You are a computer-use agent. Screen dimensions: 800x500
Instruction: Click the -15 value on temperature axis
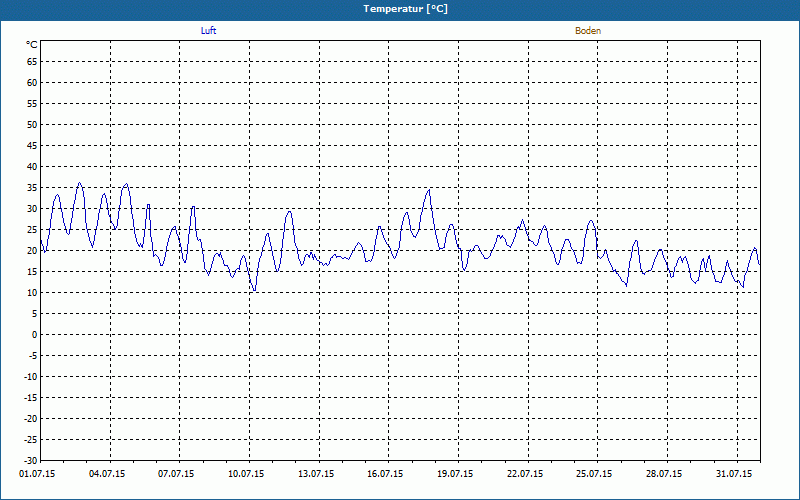tap(31, 397)
